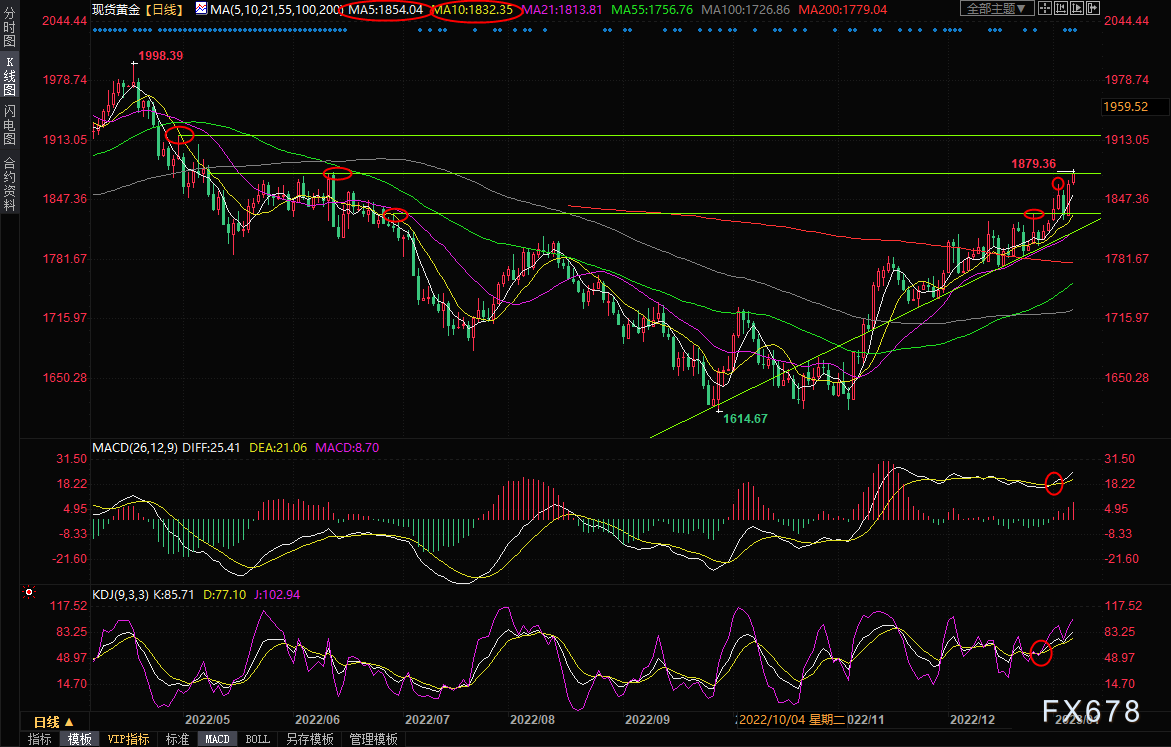This screenshot has height=747, width=1171.
Task: Open the 合约资料 side tab
Action: [x=9, y=183]
